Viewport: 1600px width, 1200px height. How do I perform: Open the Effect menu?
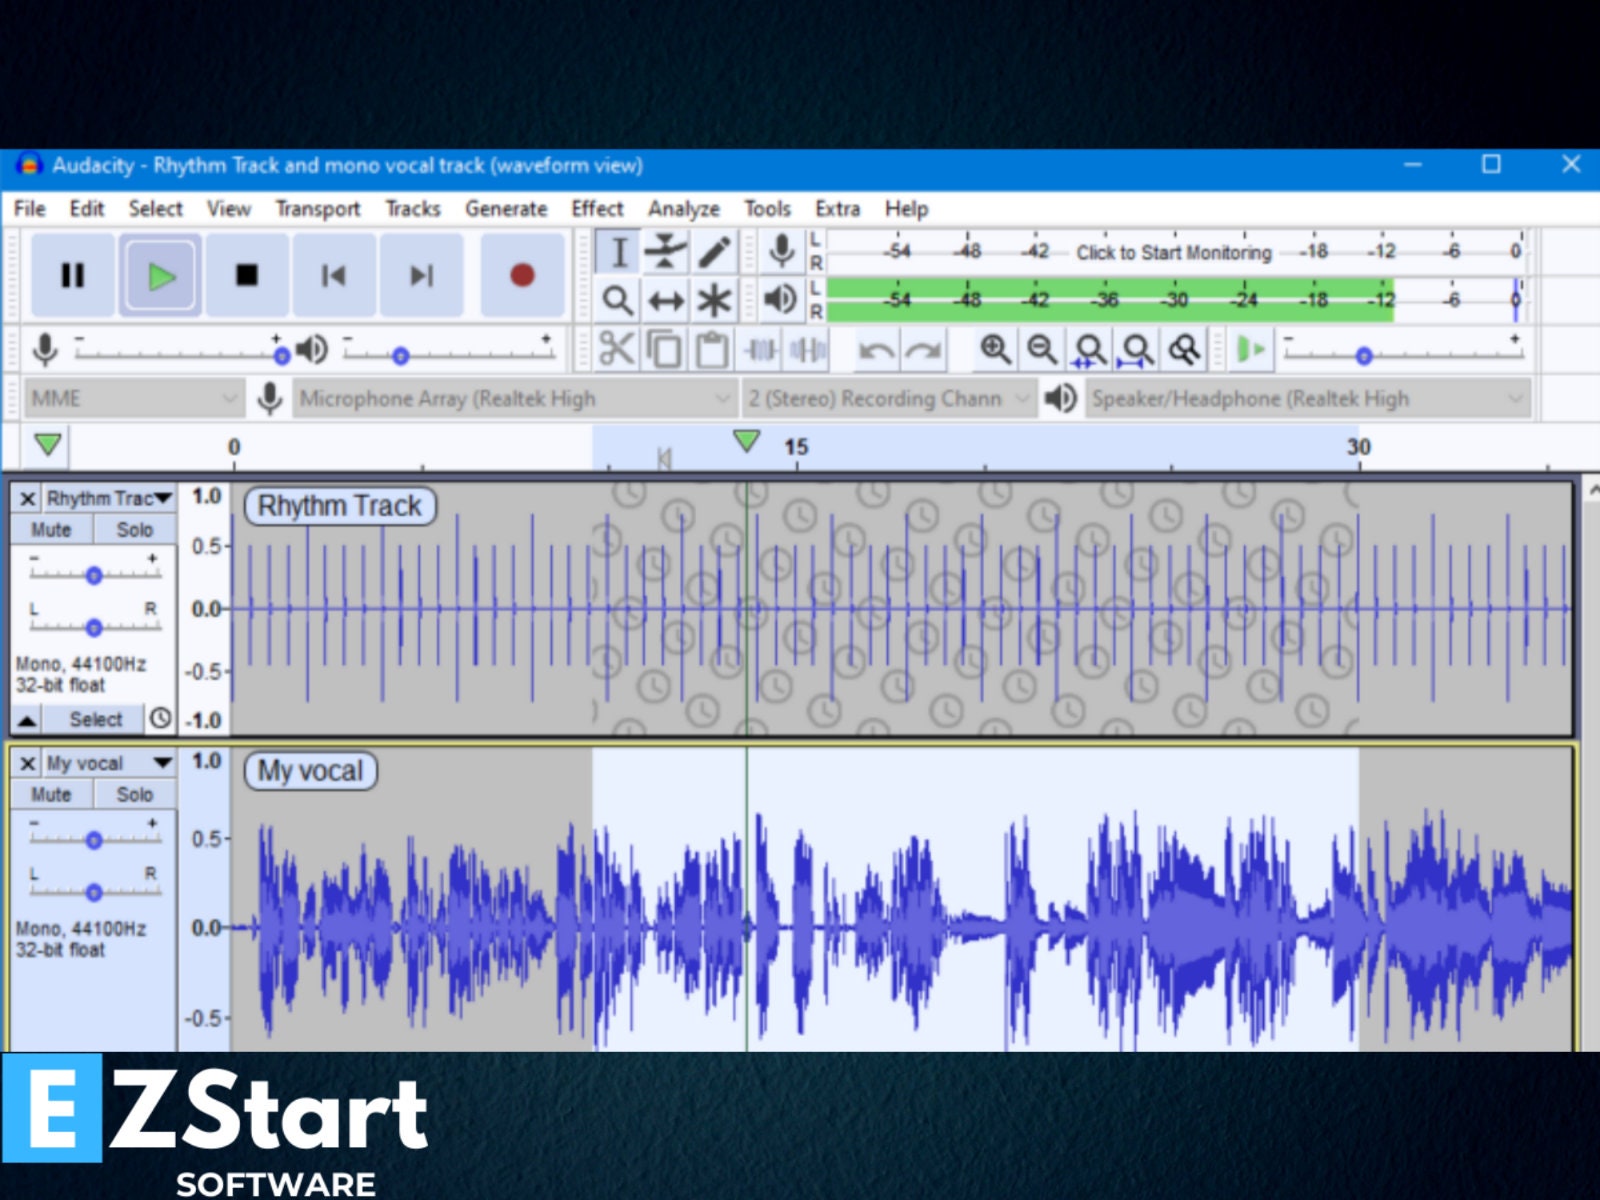point(596,208)
